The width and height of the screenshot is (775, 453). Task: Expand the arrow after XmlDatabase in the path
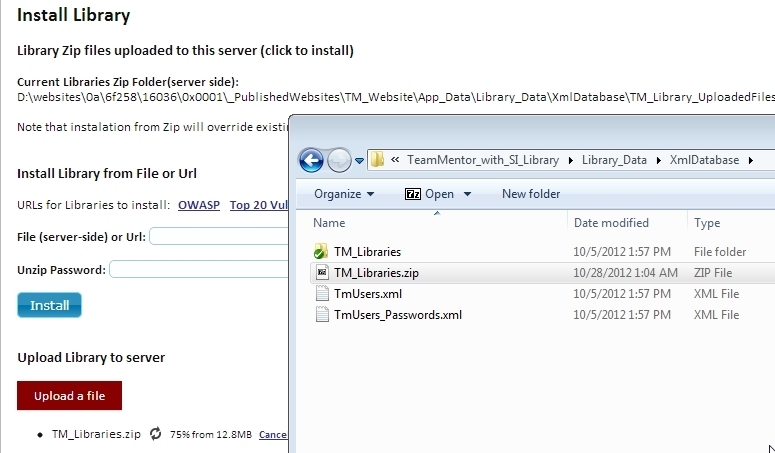coord(749,160)
